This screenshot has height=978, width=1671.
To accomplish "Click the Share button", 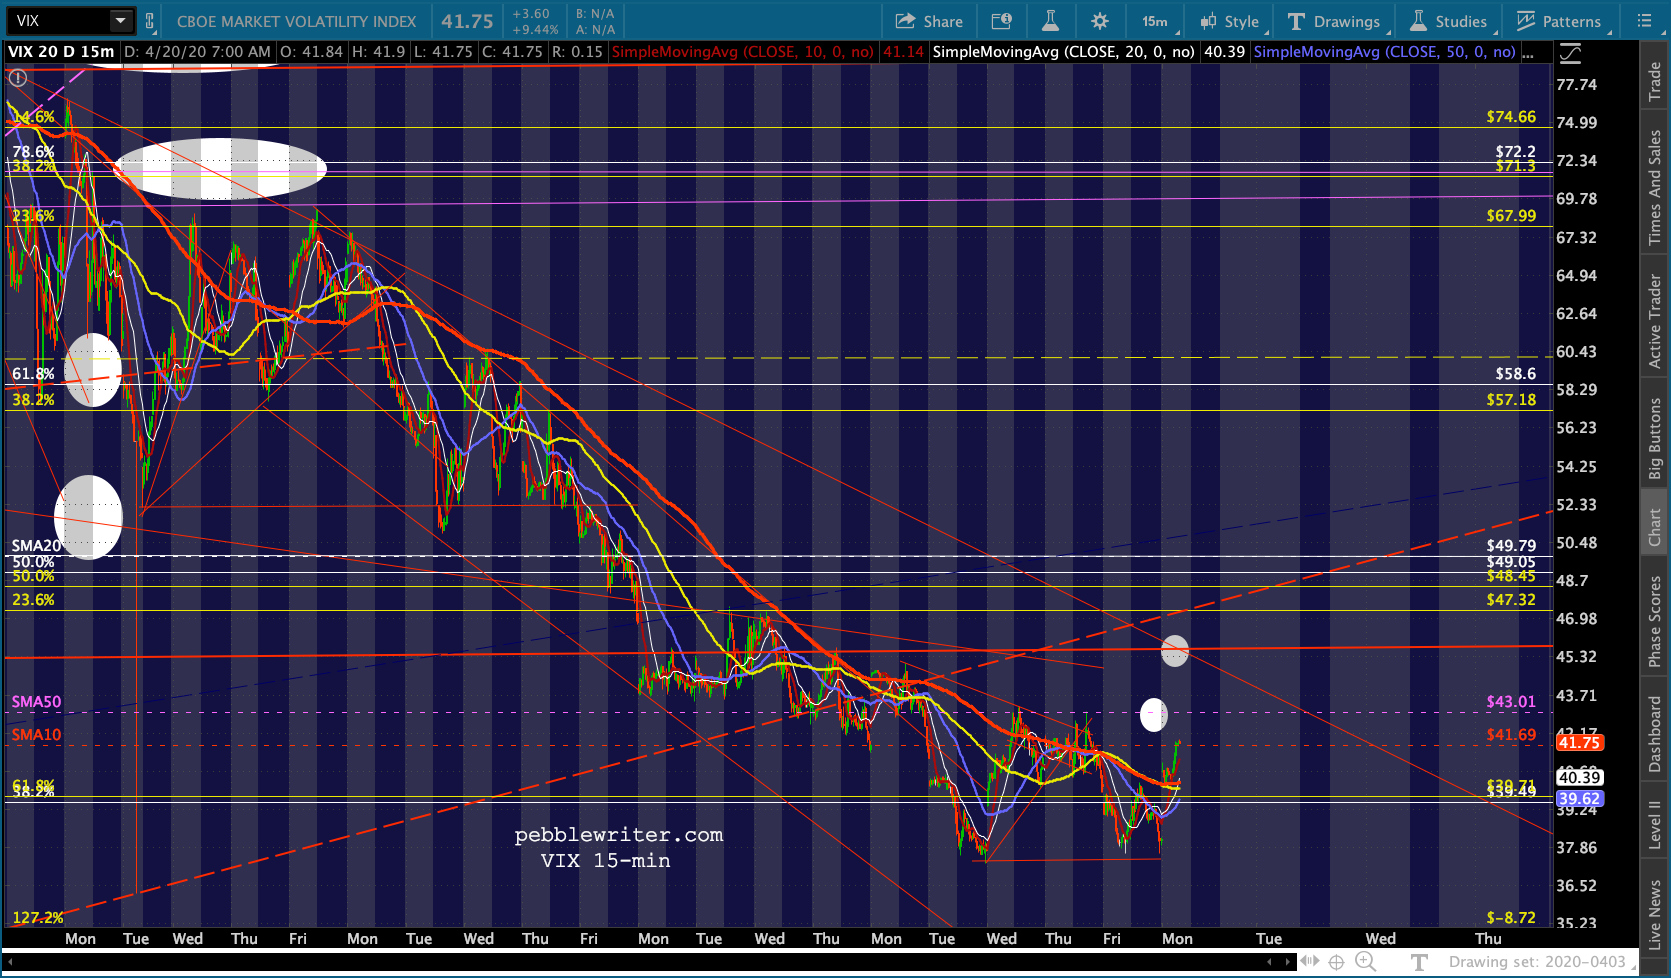I will tap(929, 21).
